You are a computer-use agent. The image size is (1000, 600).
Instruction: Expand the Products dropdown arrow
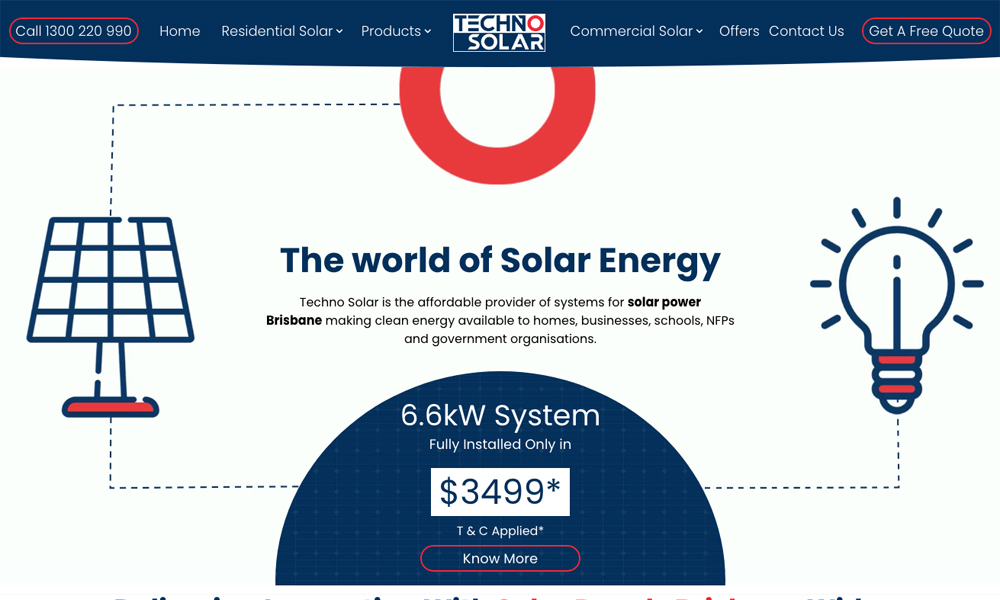point(428,32)
